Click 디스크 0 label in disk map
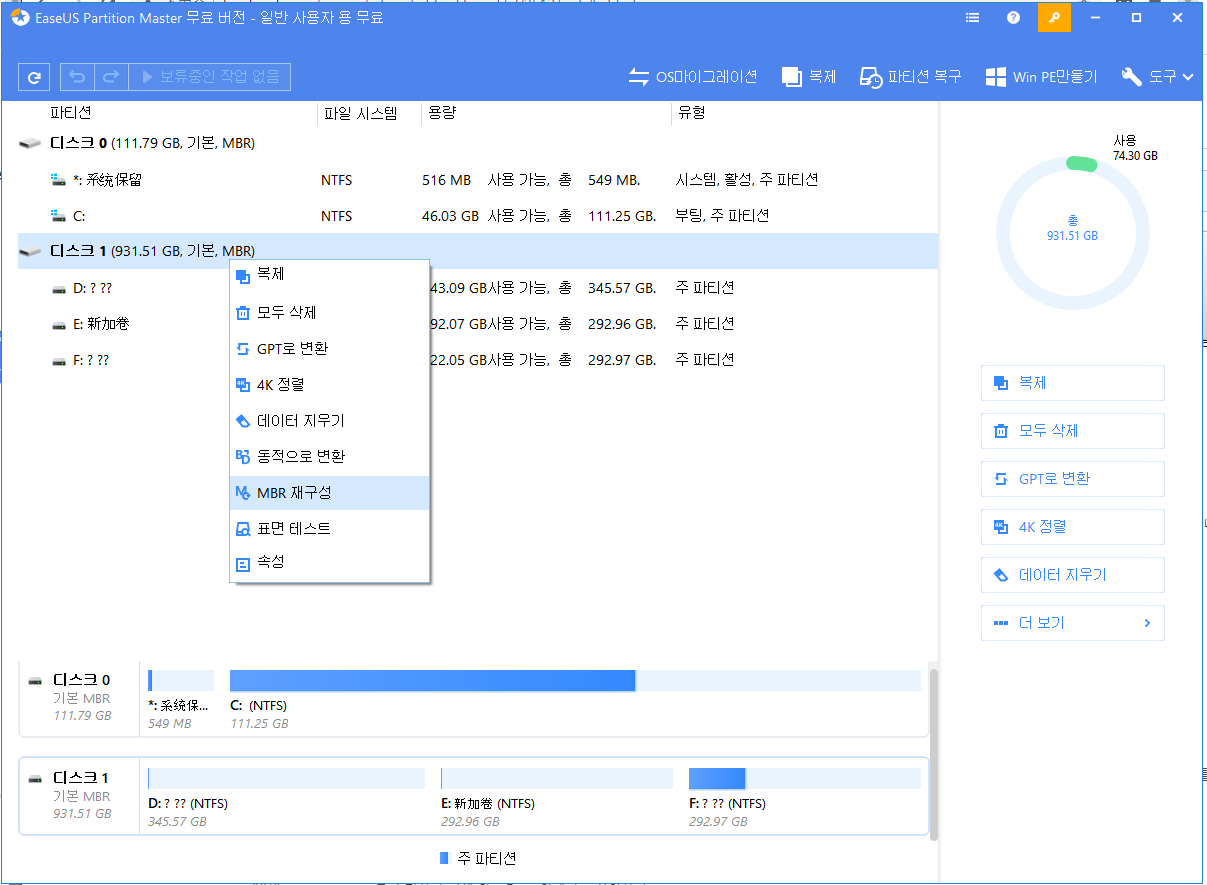 pyautogui.click(x=82, y=680)
